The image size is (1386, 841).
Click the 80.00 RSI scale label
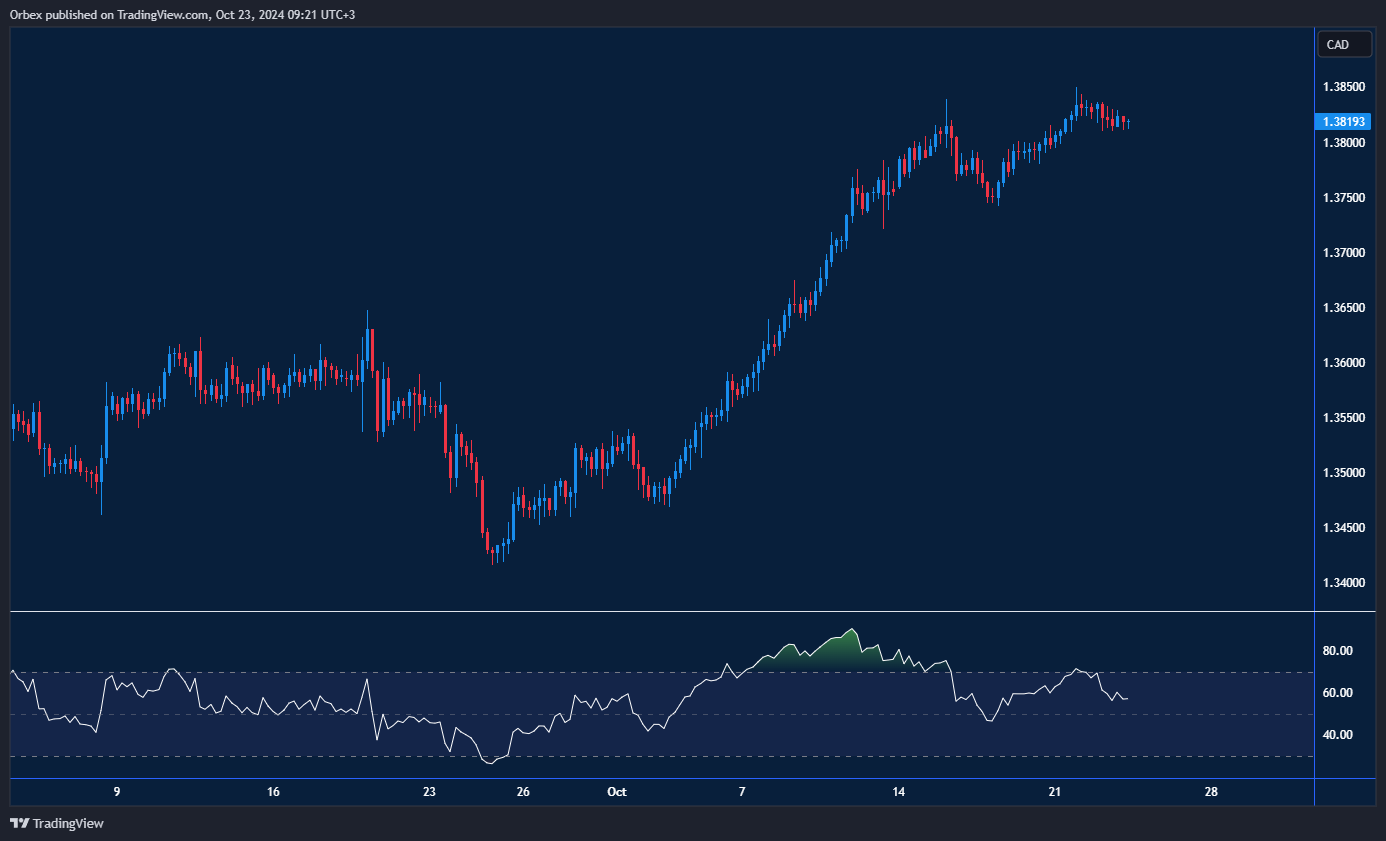point(1337,651)
